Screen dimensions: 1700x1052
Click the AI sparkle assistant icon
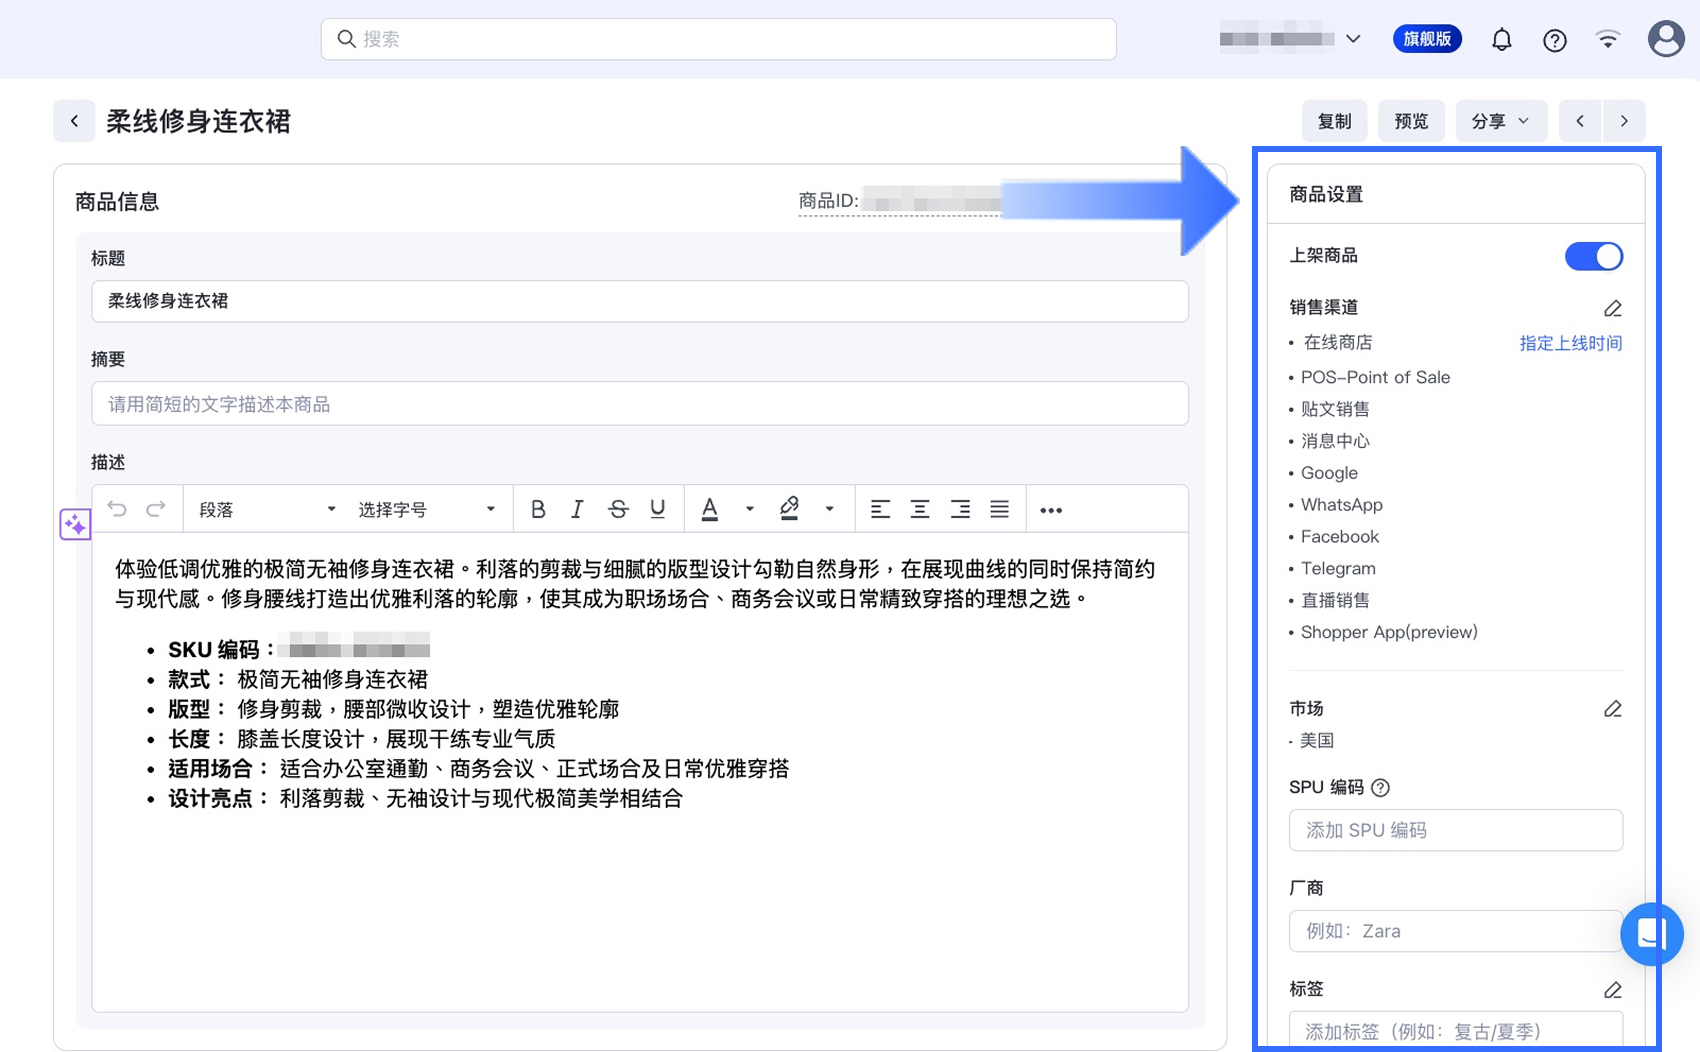coord(75,524)
